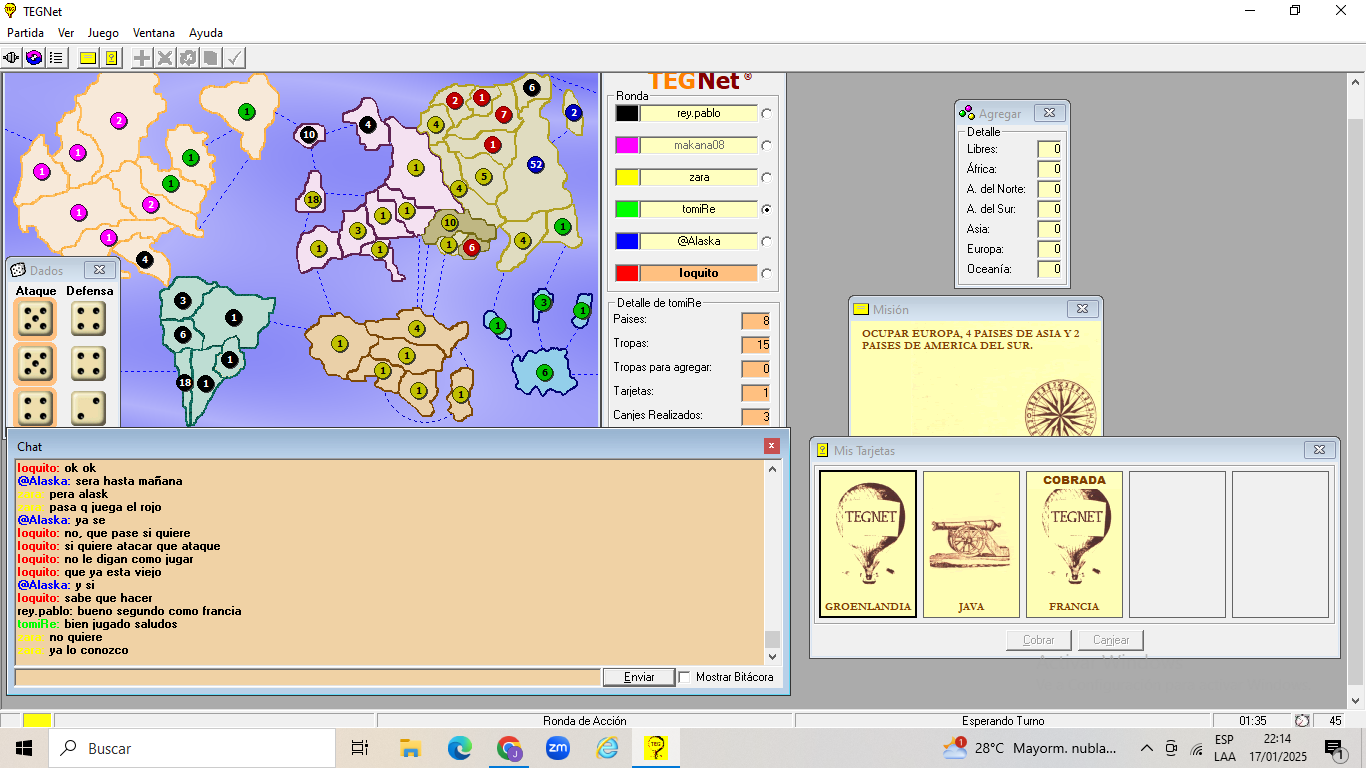Click the grayed regroup gear toolbar icon
Image resolution: width=1366 pixels, height=768 pixels.
tap(188, 58)
